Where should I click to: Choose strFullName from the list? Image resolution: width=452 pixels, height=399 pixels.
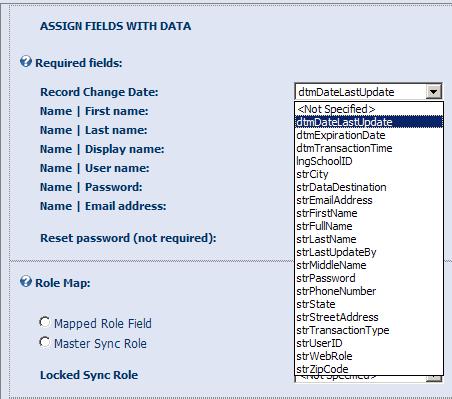369,226
